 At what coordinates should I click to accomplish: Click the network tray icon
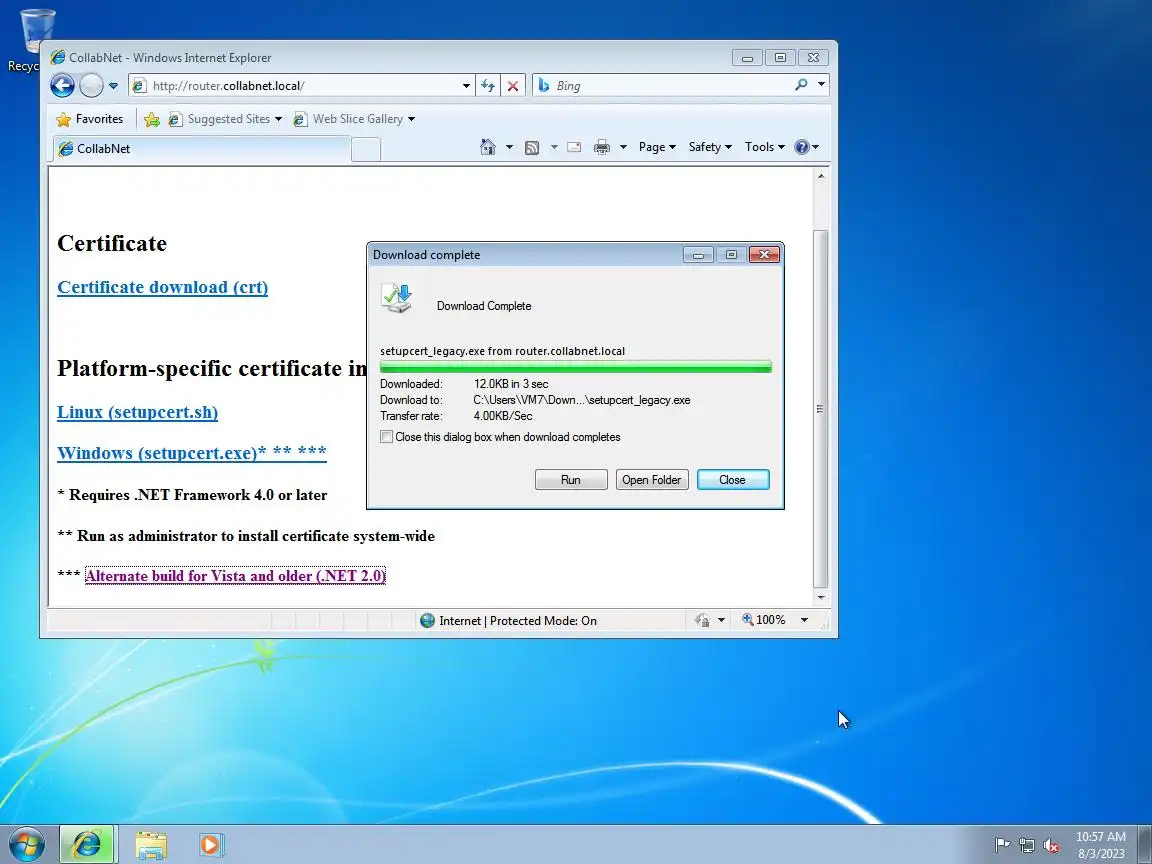click(x=1026, y=846)
